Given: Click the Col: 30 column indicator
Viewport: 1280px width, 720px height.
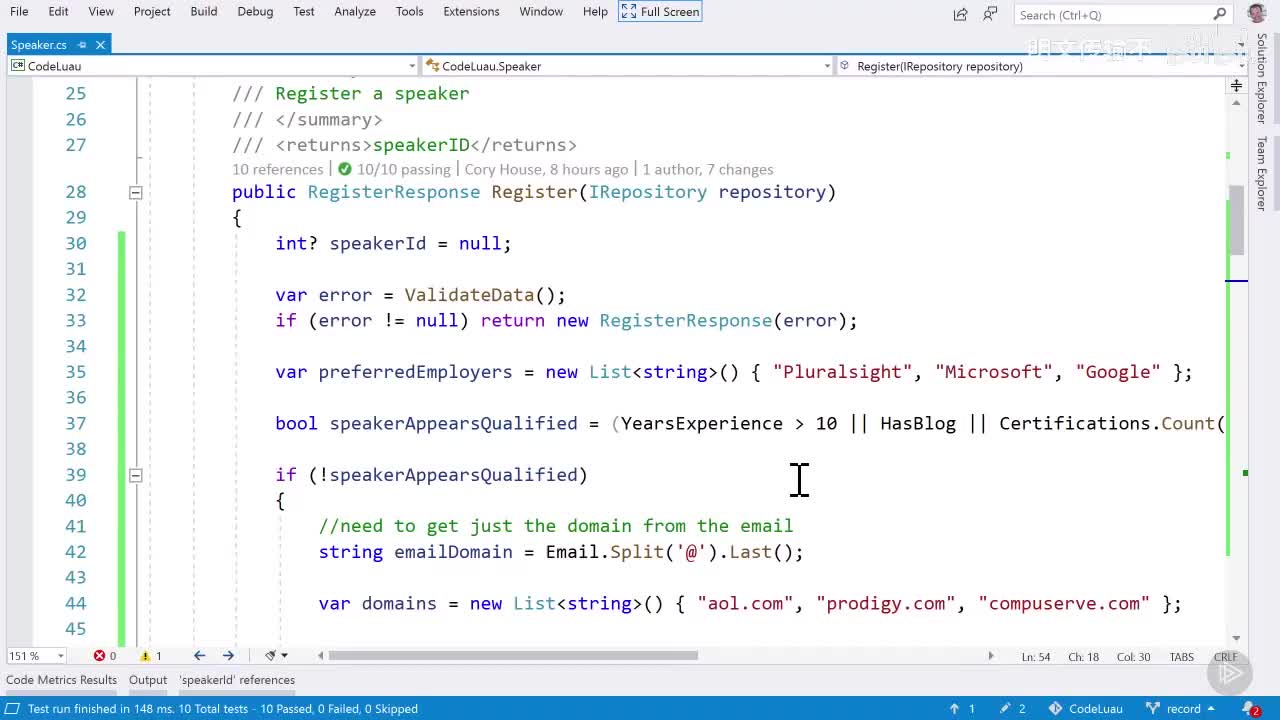Looking at the screenshot, I should [1133, 657].
